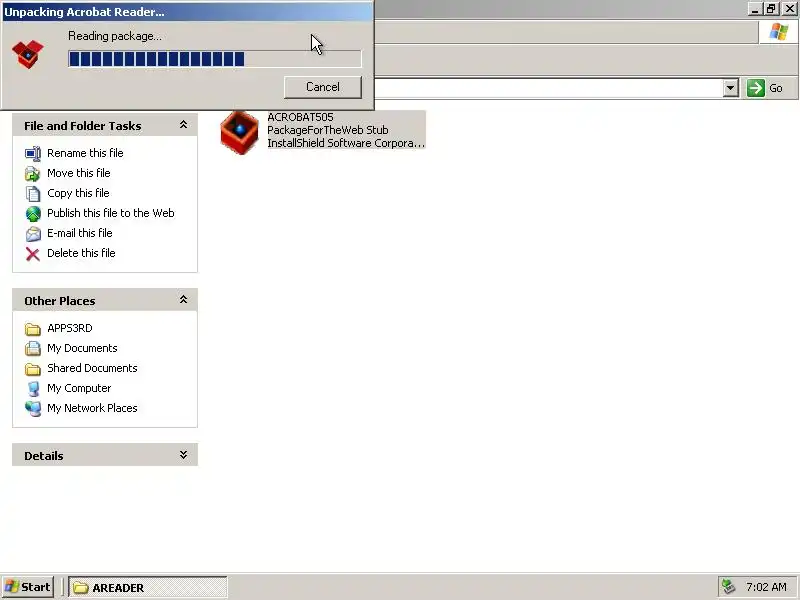The height and width of the screenshot is (600, 800).
Task: Click the My Network Places icon
Action: (33, 409)
